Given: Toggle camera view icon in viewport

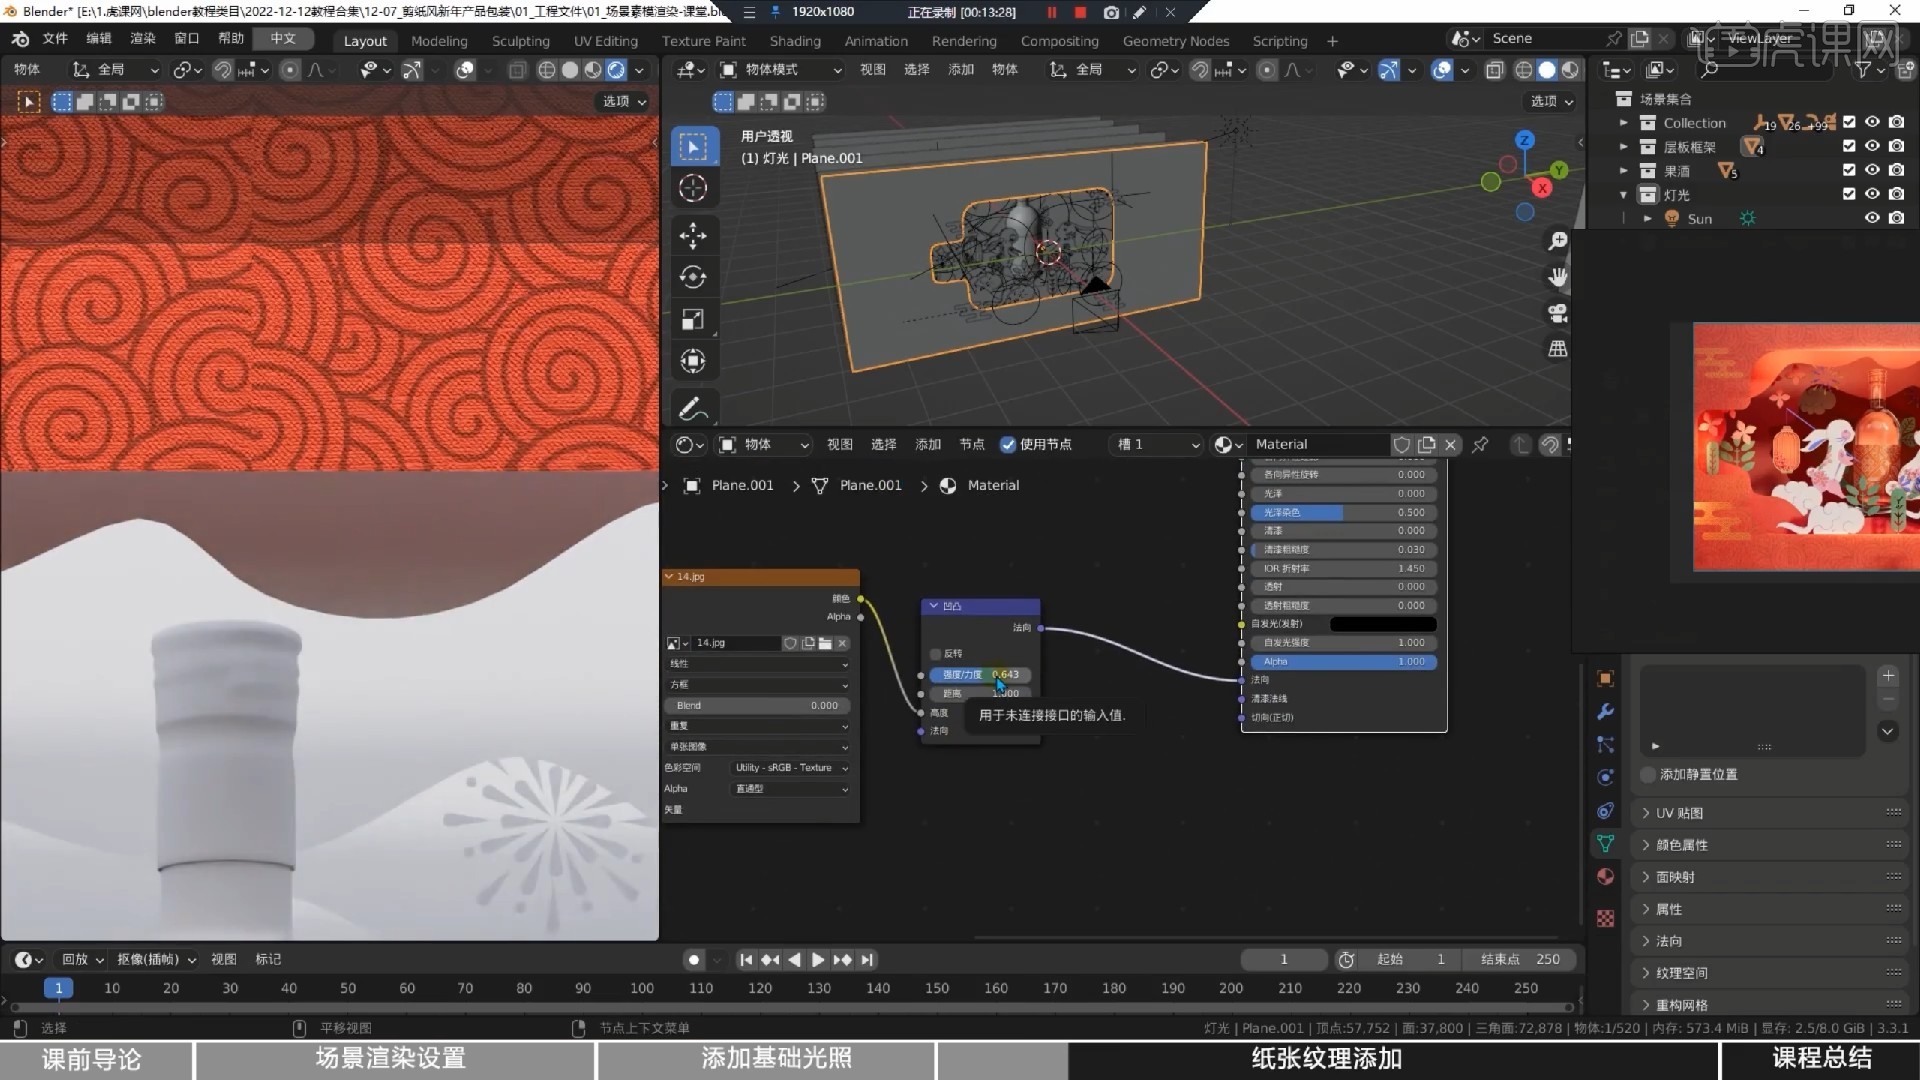Looking at the screenshot, I should coord(1558,313).
